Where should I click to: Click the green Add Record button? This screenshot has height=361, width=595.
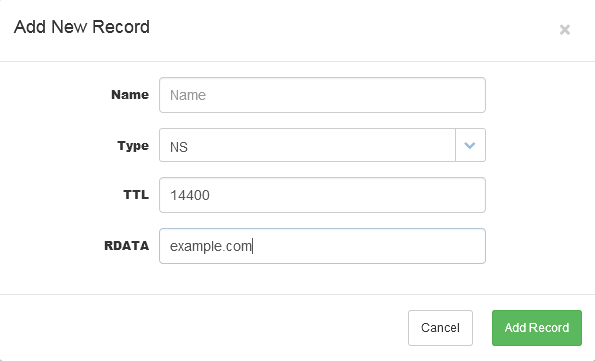click(x=537, y=328)
